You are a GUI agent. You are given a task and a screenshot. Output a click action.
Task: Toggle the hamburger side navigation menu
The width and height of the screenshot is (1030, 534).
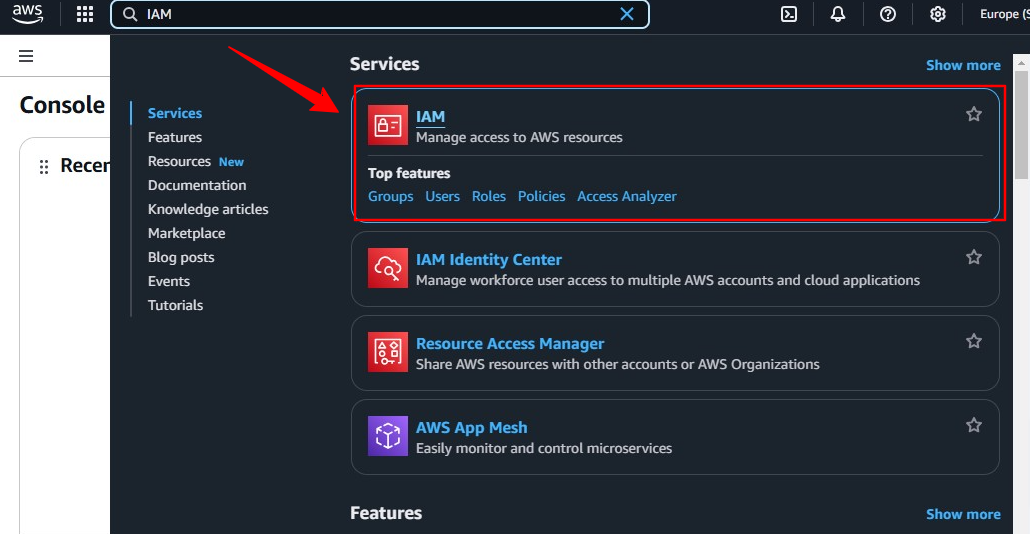tap(26, 56)
